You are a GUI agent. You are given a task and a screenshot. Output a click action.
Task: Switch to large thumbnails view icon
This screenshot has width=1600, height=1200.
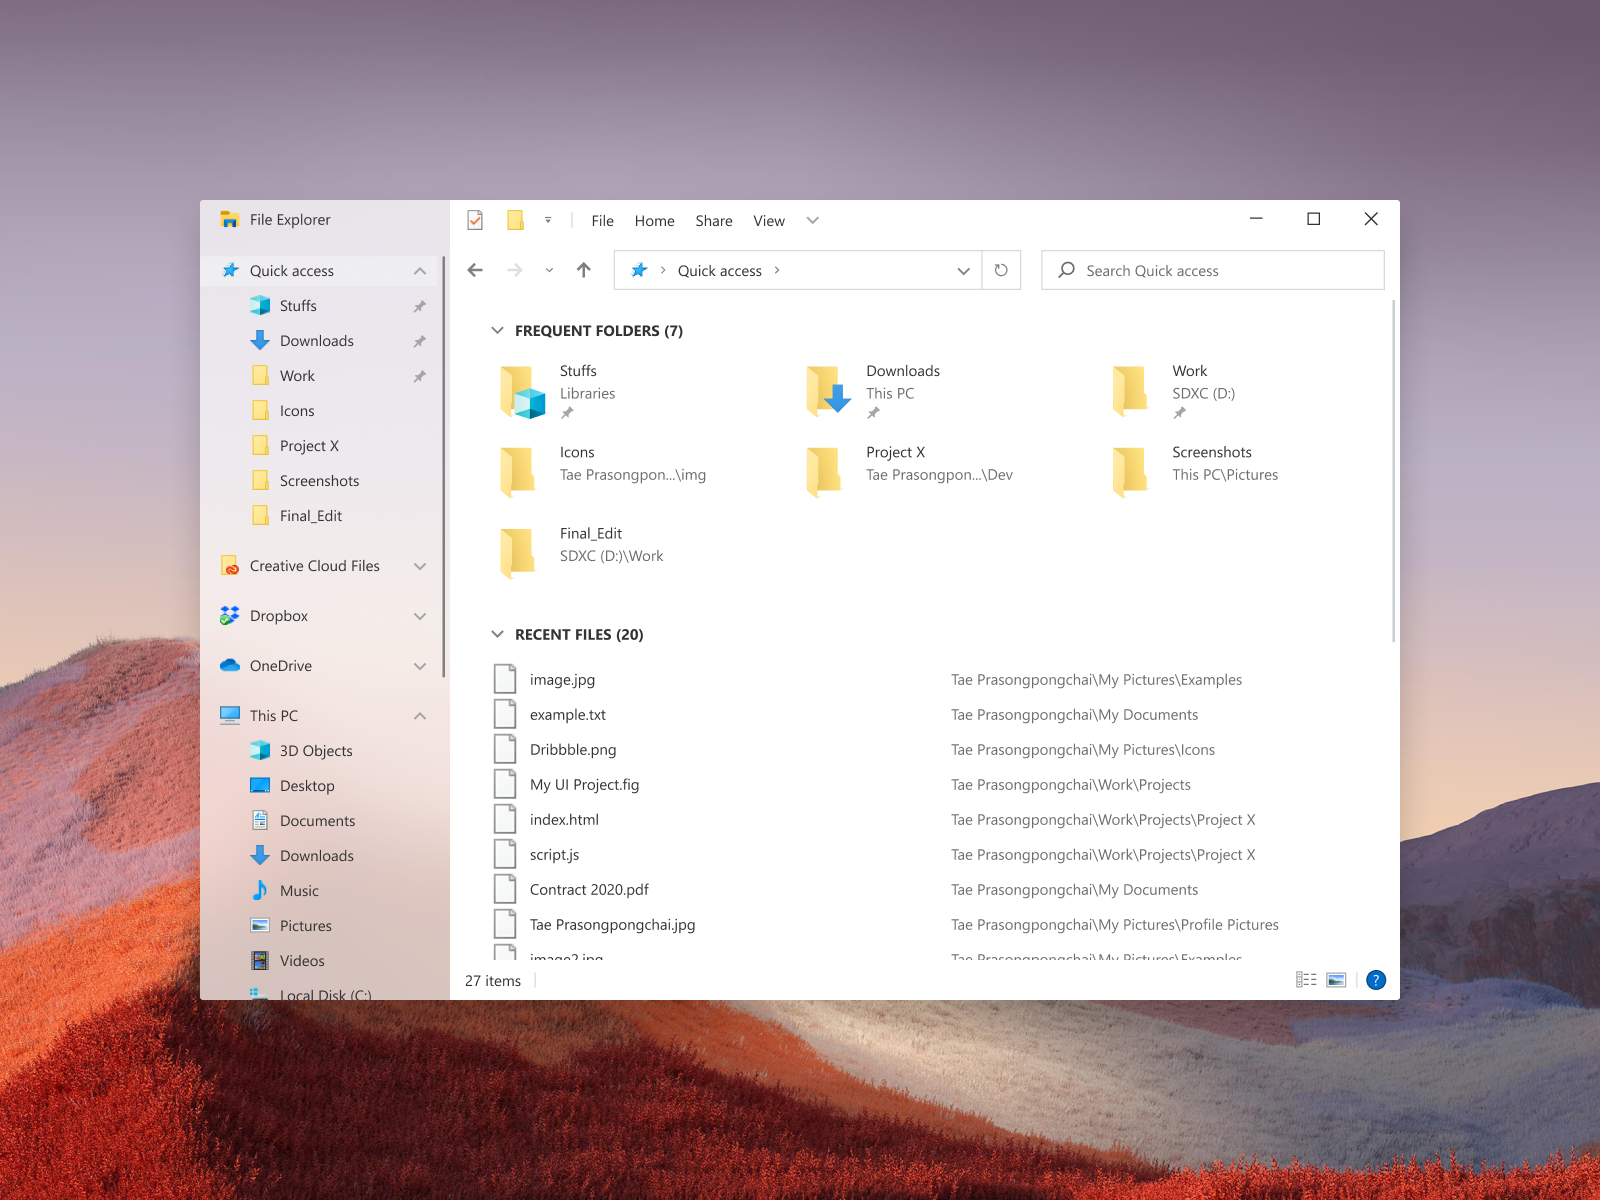1336,980
